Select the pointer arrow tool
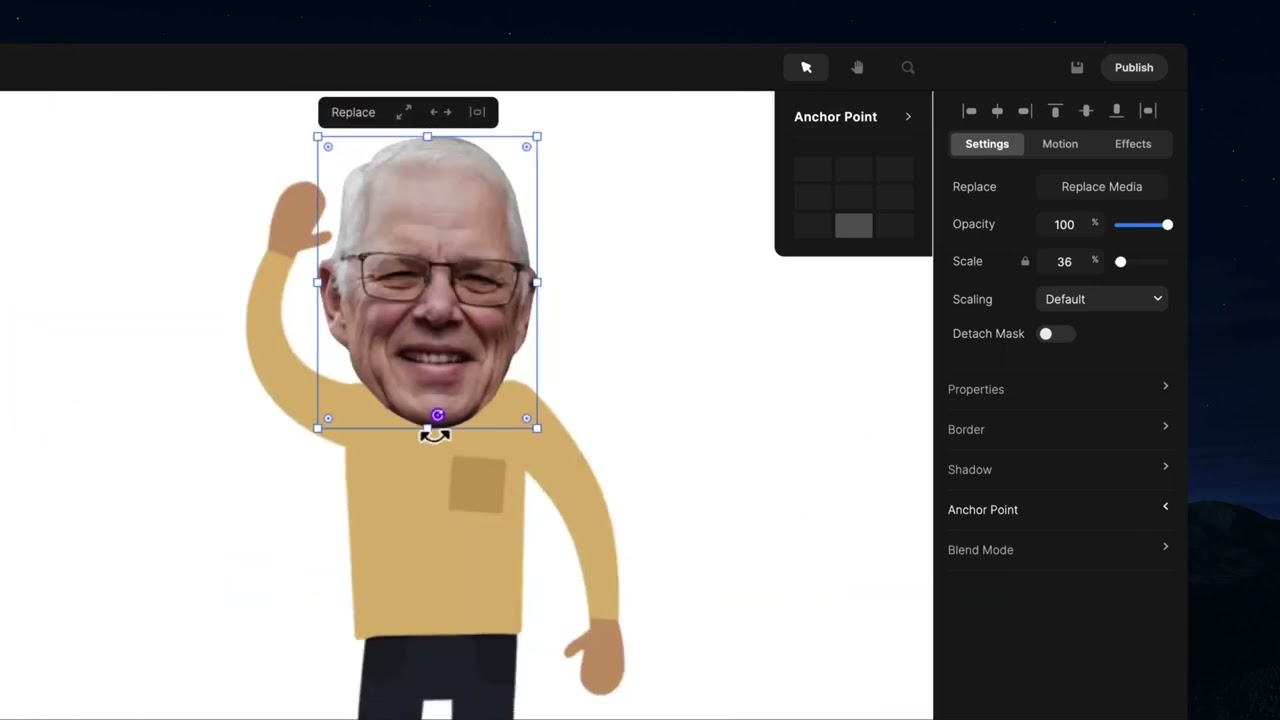The image size is (1280, 720). click(x=806, y=67)
